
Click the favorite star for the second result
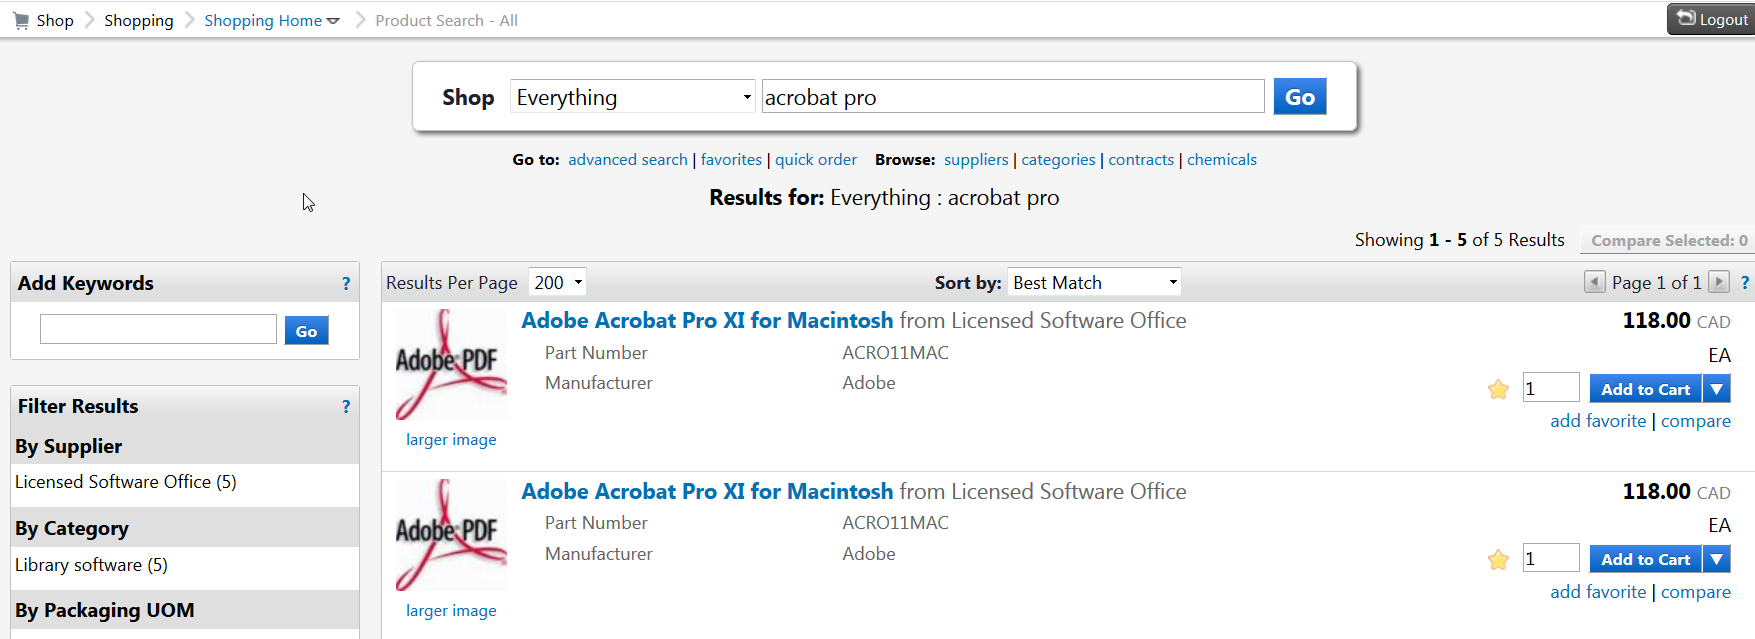[x=1497, y=559]
